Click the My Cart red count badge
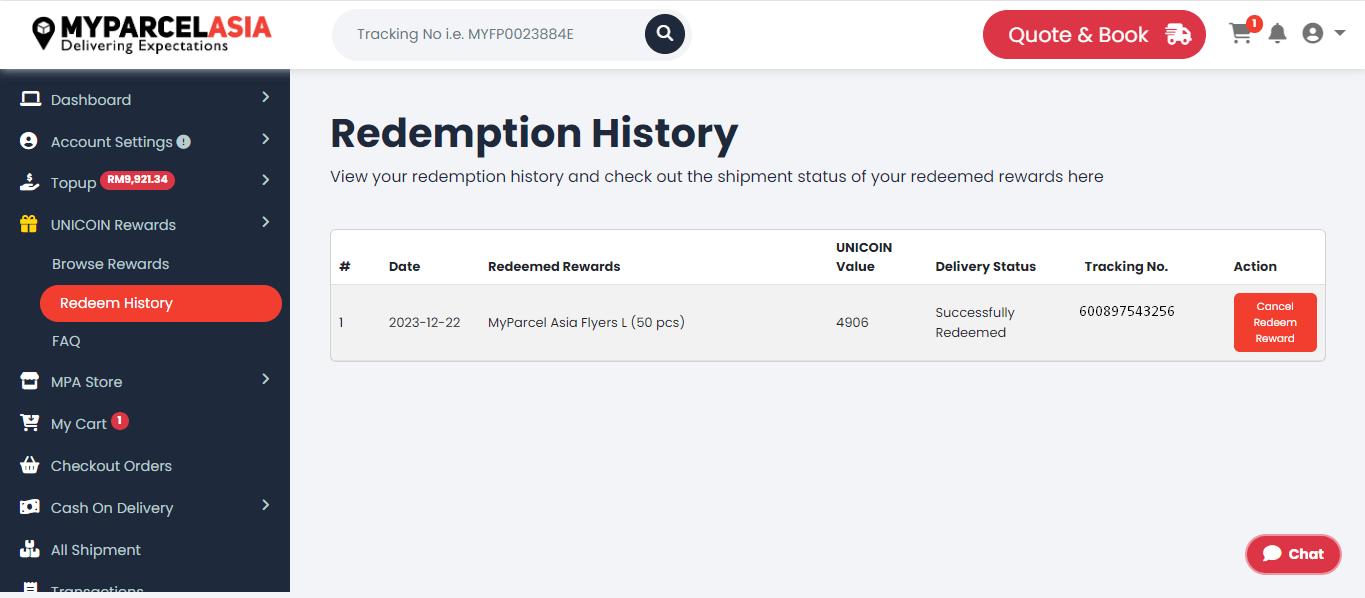The height and width of the screenshot is (598, 1365). click(x=120, y=421)
